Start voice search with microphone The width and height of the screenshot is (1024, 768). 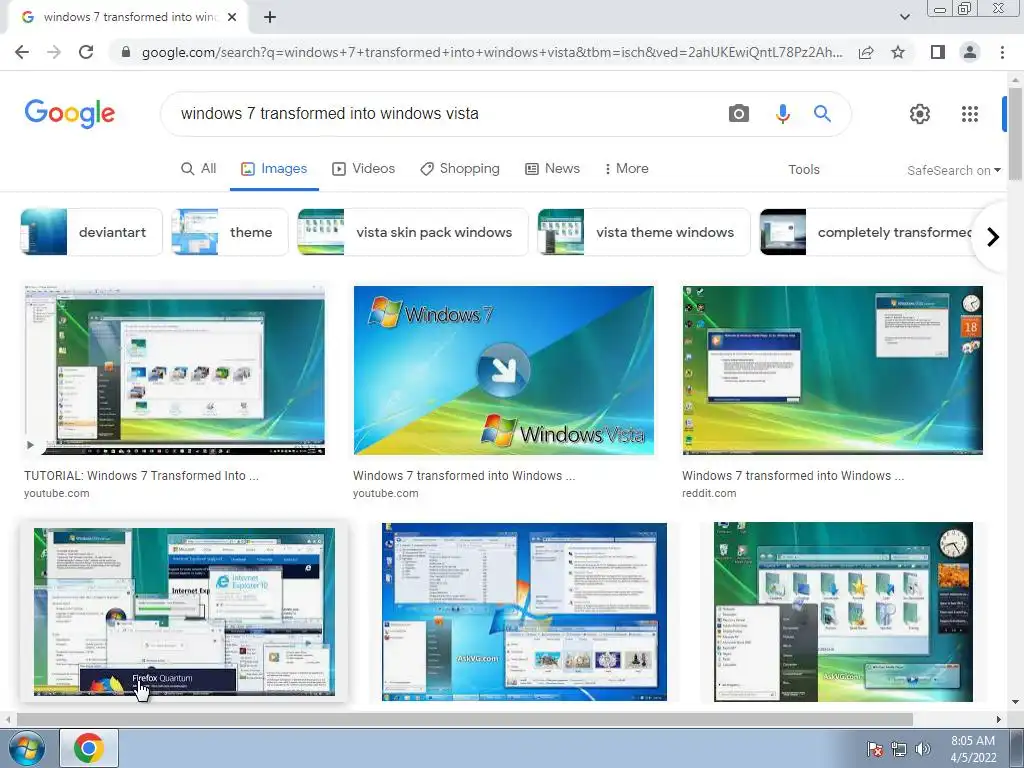click(782, 114)
